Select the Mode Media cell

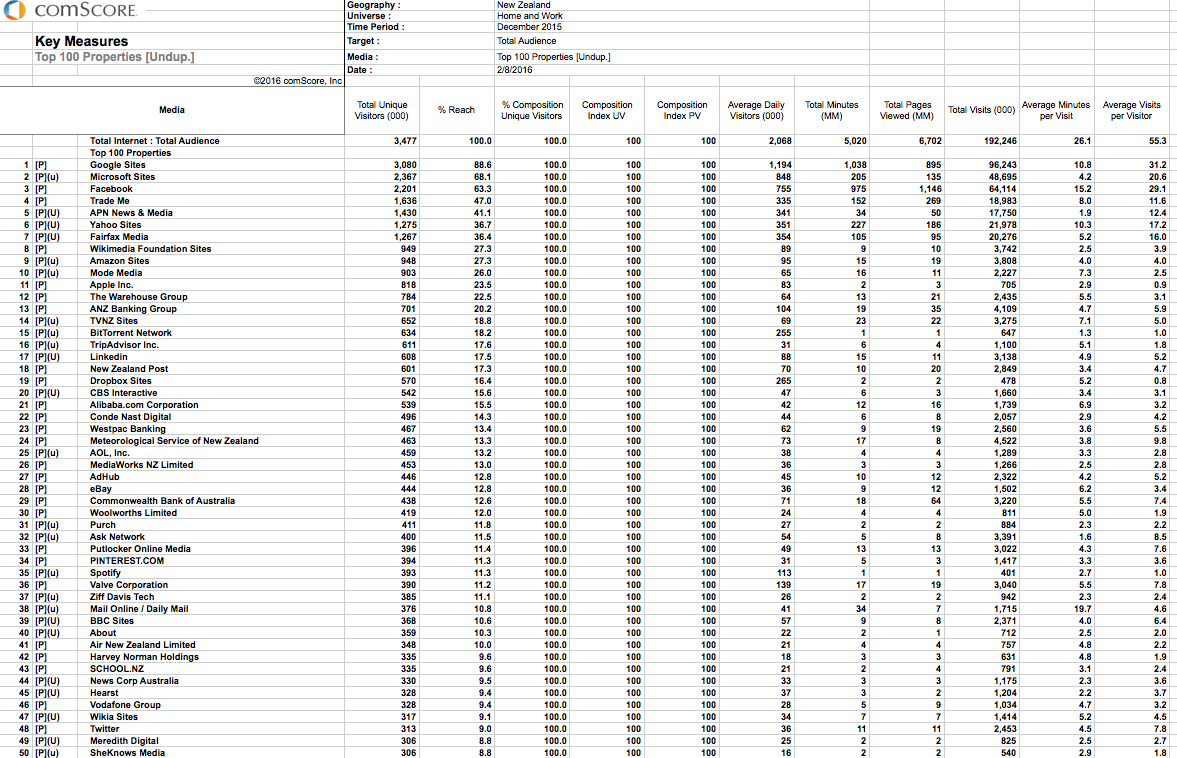click(116, 273)
